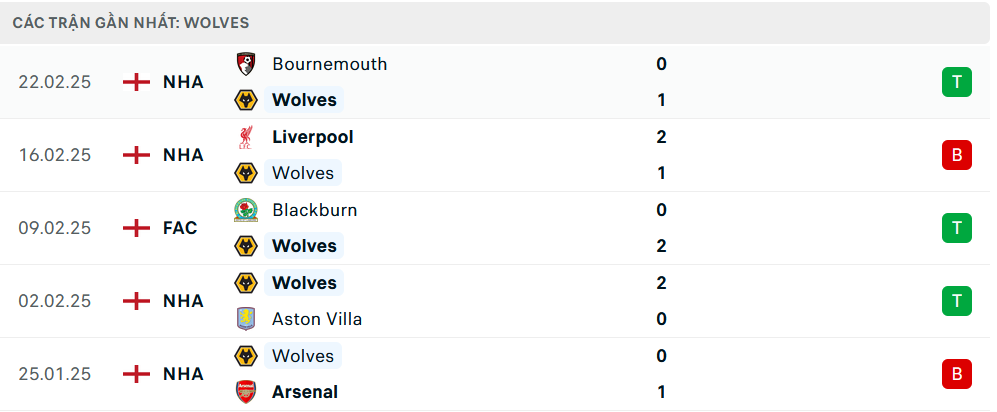This screenshot has height=412, width=997.
Task: Open the Bournemouth team link
Action: pyautogui.click(x=329, y=64)
